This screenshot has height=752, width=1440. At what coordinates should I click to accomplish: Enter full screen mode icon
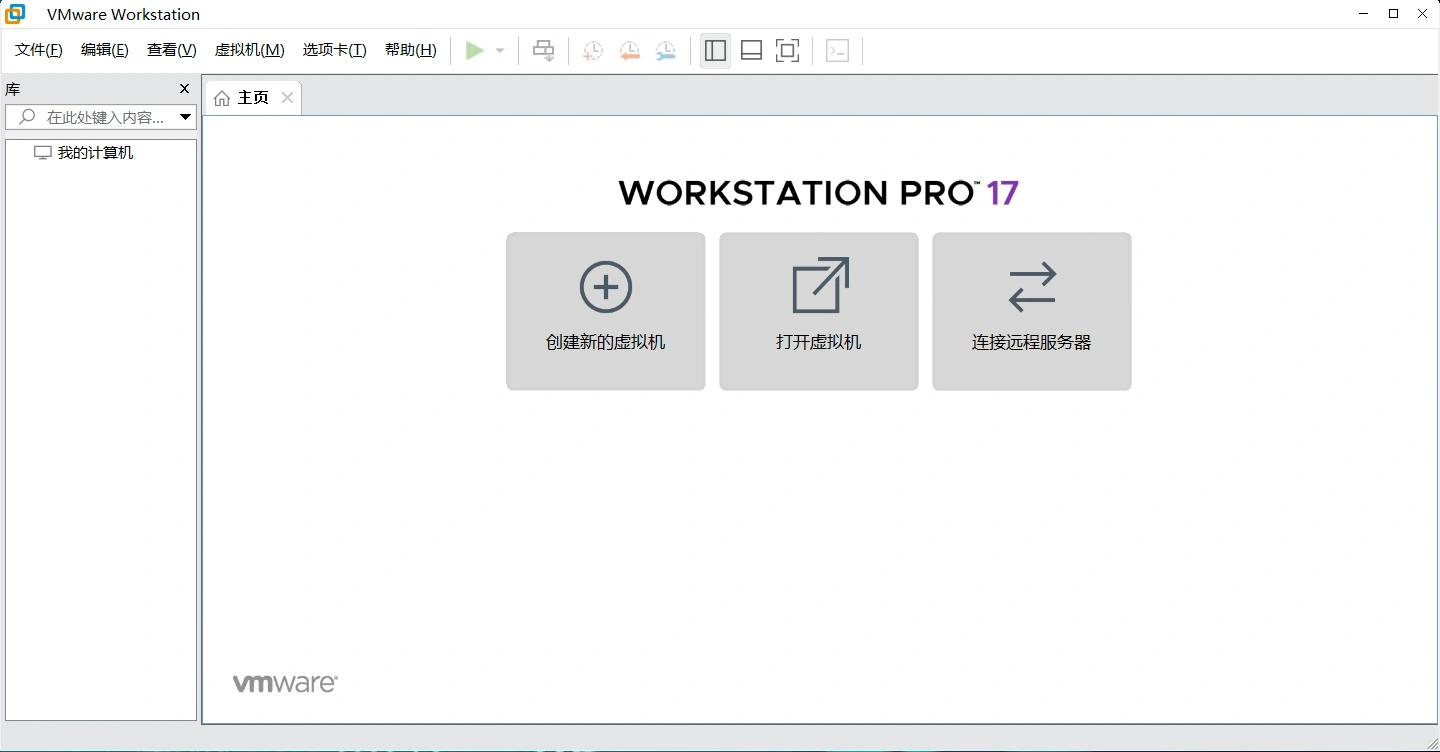click(x=788, y=51)
